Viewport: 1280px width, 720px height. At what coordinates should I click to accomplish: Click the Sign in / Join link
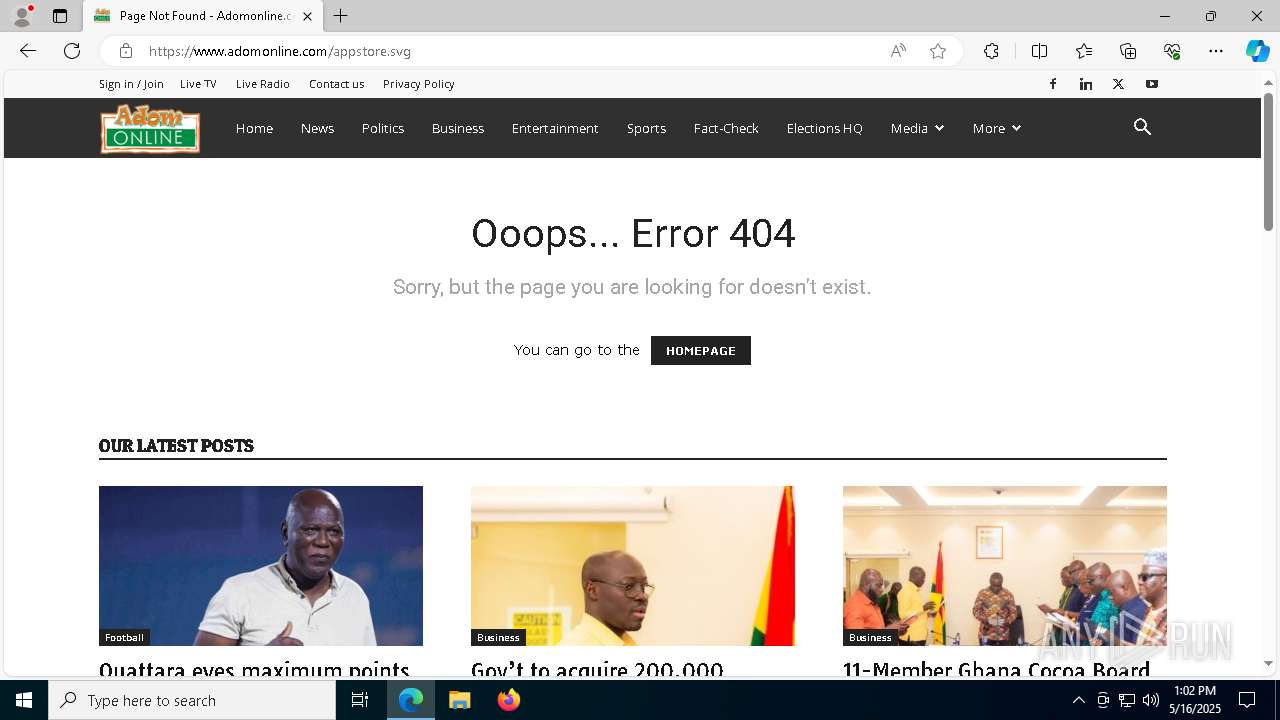click(x=131, y=84)
